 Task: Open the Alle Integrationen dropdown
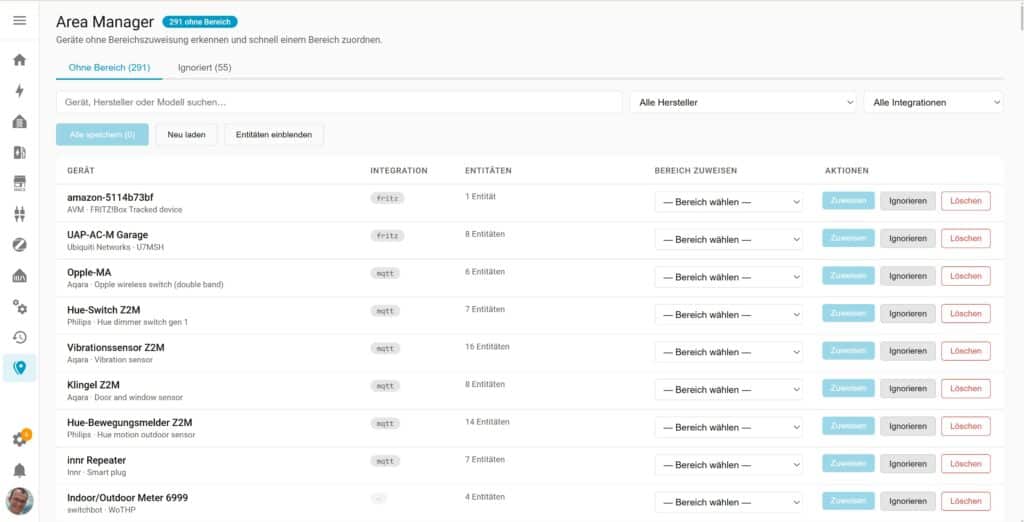click(x=933, y=103)
